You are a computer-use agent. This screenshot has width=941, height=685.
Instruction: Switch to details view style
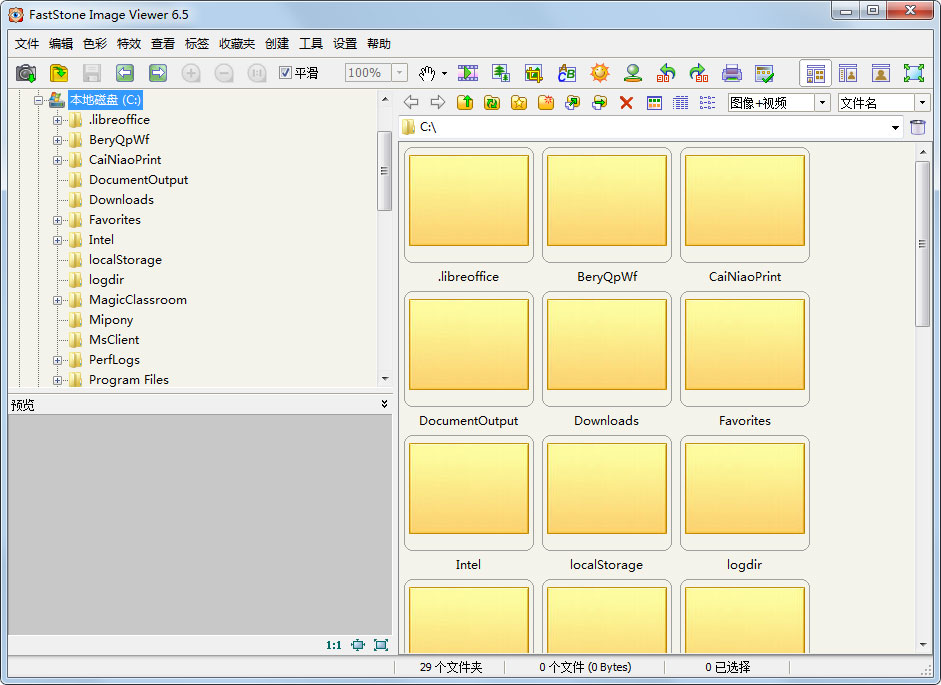click(681, 103)
